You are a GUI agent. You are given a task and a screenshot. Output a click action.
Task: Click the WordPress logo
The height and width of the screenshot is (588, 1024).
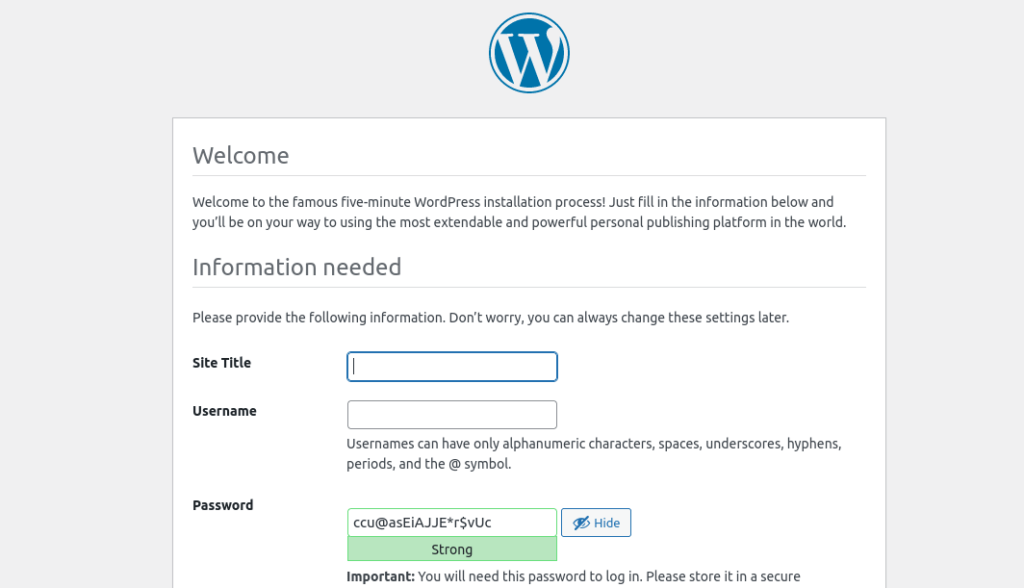(529, 53)
